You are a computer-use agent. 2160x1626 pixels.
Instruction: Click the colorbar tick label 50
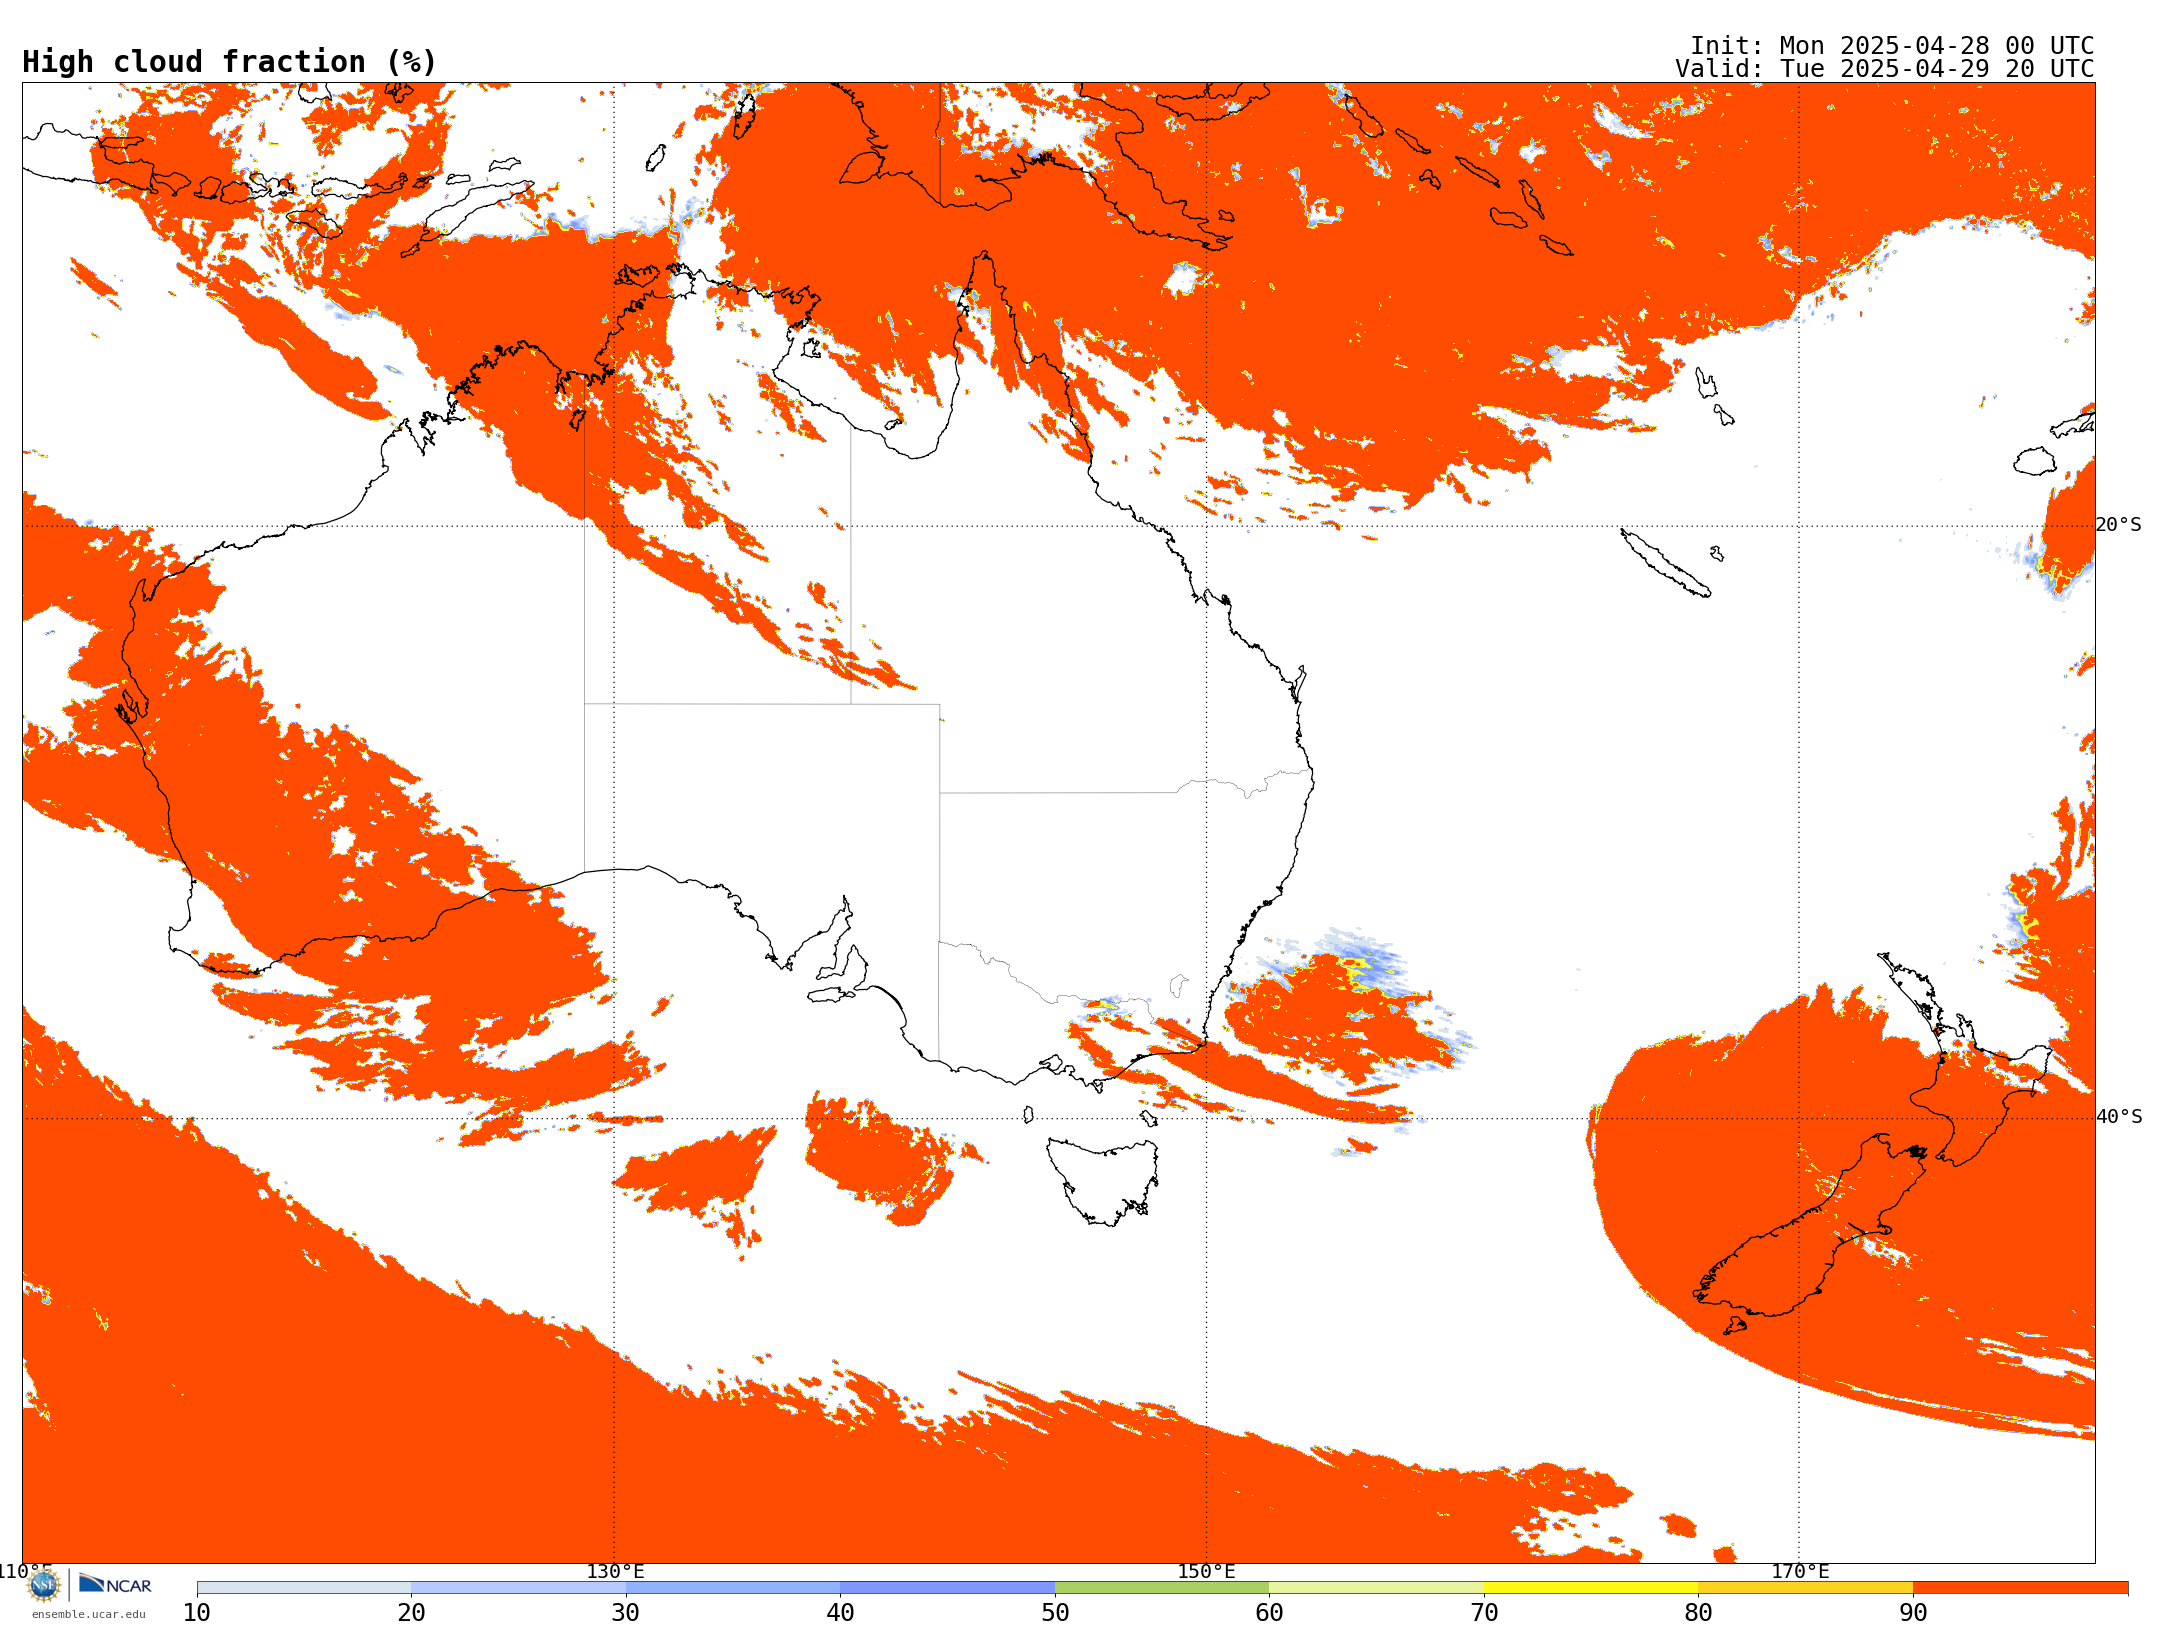[1055, 1613]
